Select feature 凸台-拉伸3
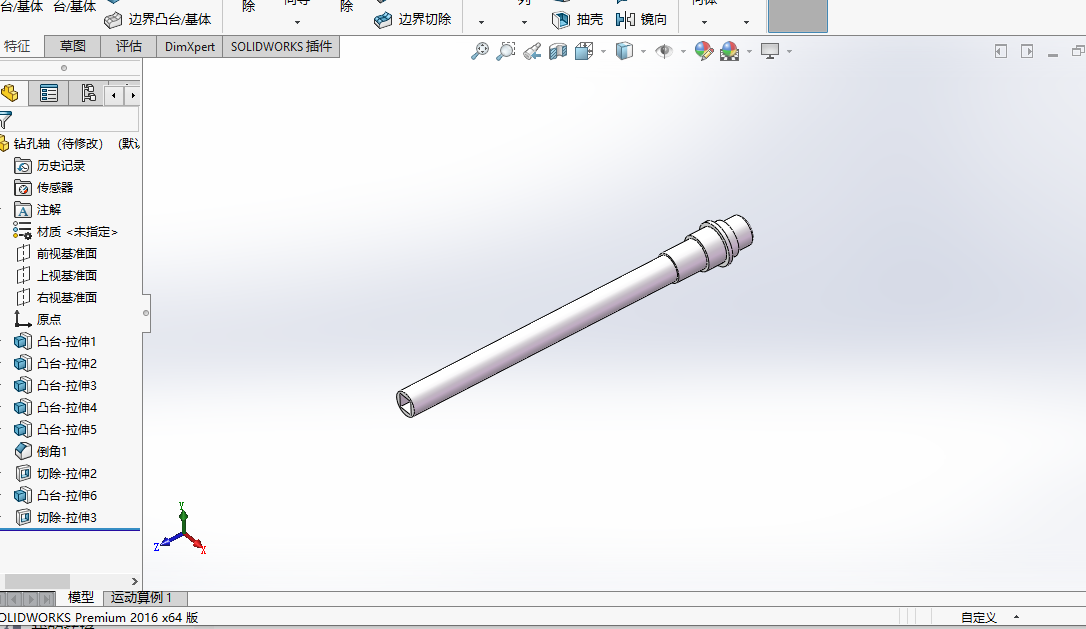Screen dimensions: 1086x629 (x=55, y=386)
